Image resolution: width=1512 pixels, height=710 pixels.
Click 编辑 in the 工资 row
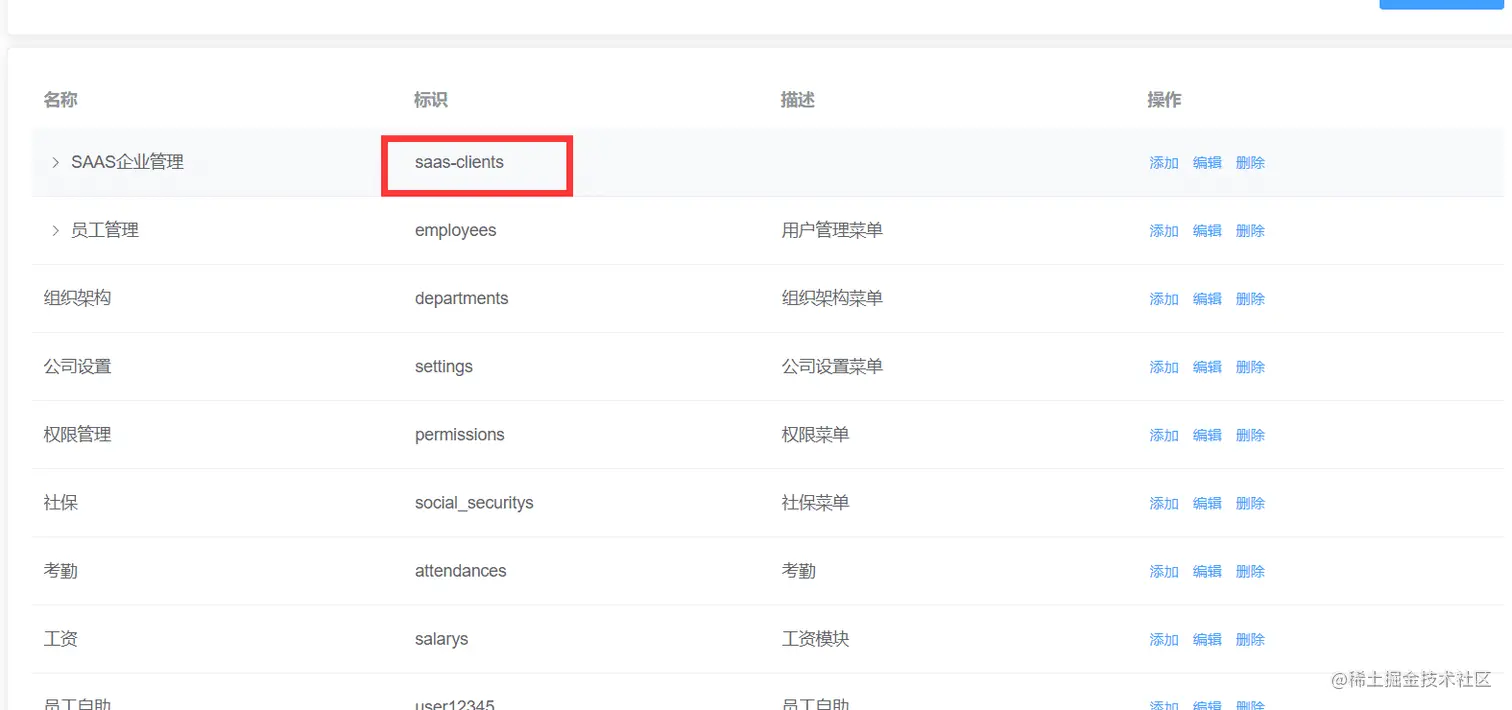pos(1207,639)
